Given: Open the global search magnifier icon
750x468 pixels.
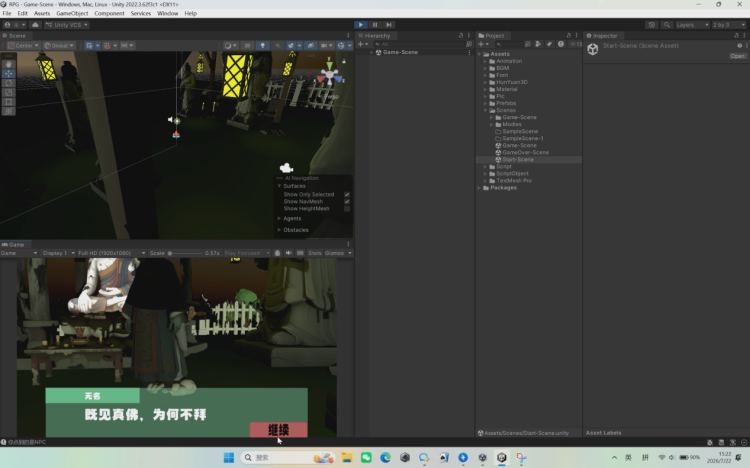Looking at the screenshot, I should [667, 25].
